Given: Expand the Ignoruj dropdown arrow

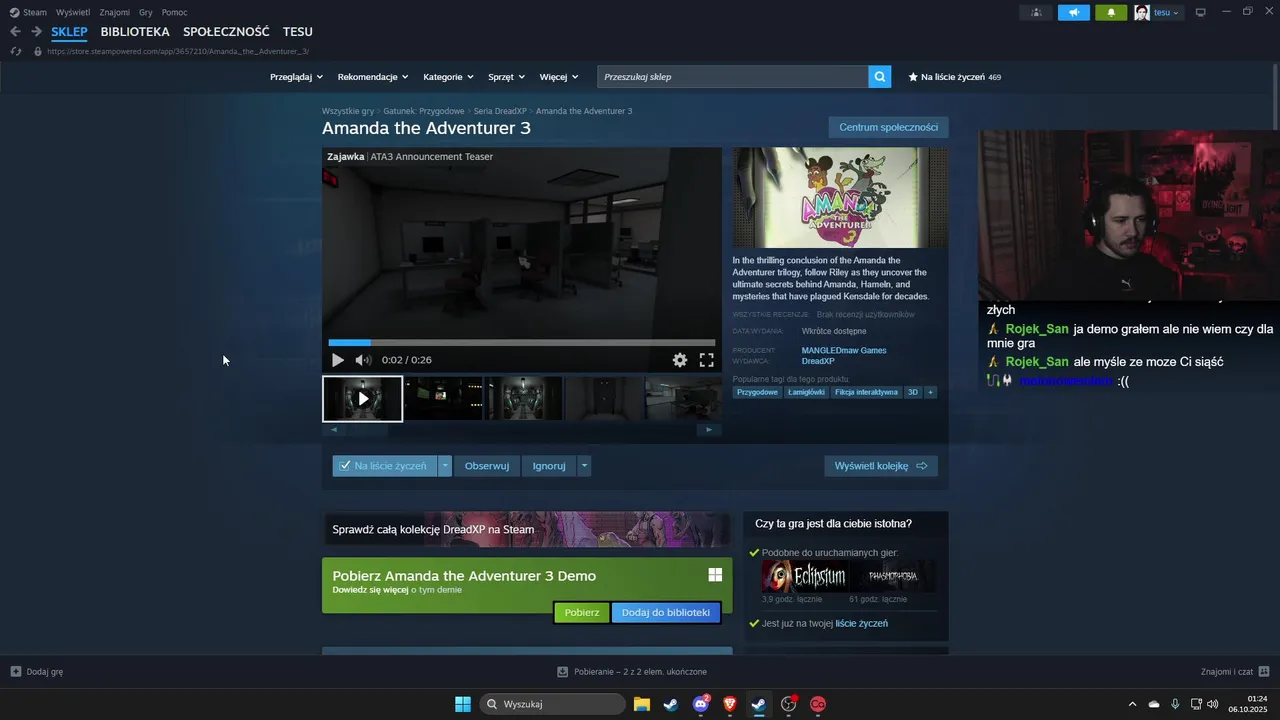Looking at the screenshot, I should click(584, 466).
